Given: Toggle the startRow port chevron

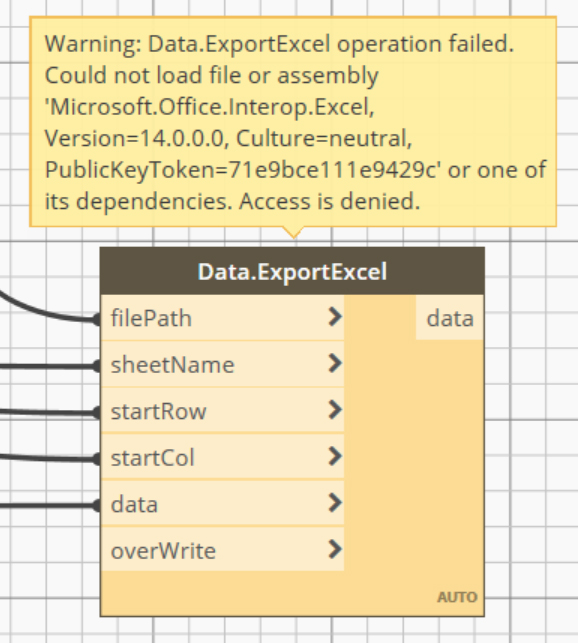Looking at the screenshot, I should pos(335,410).
